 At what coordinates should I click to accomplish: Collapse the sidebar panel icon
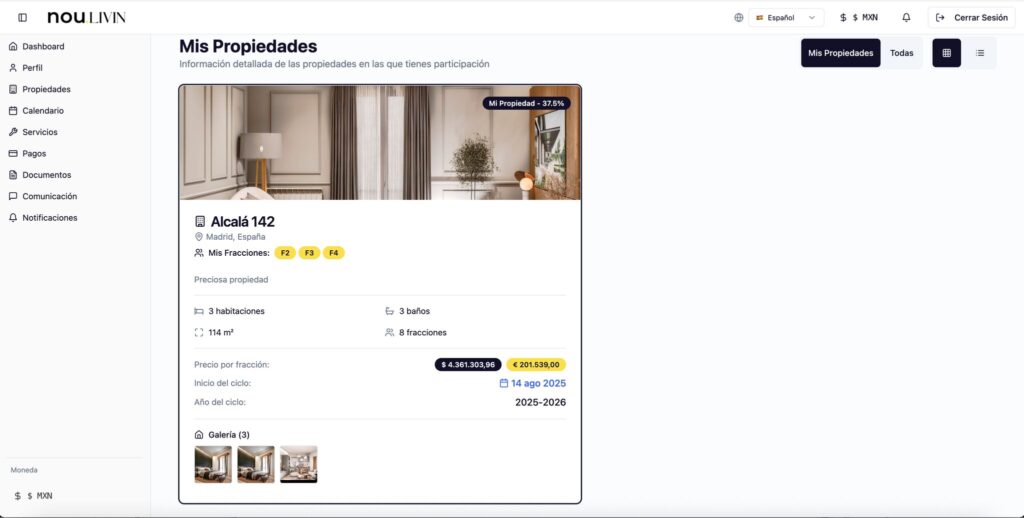pos(22,18)
